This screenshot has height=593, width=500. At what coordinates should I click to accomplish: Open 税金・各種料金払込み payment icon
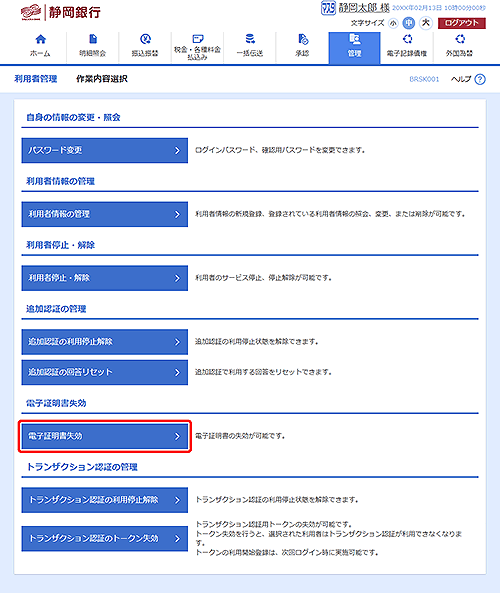(197, 39)
